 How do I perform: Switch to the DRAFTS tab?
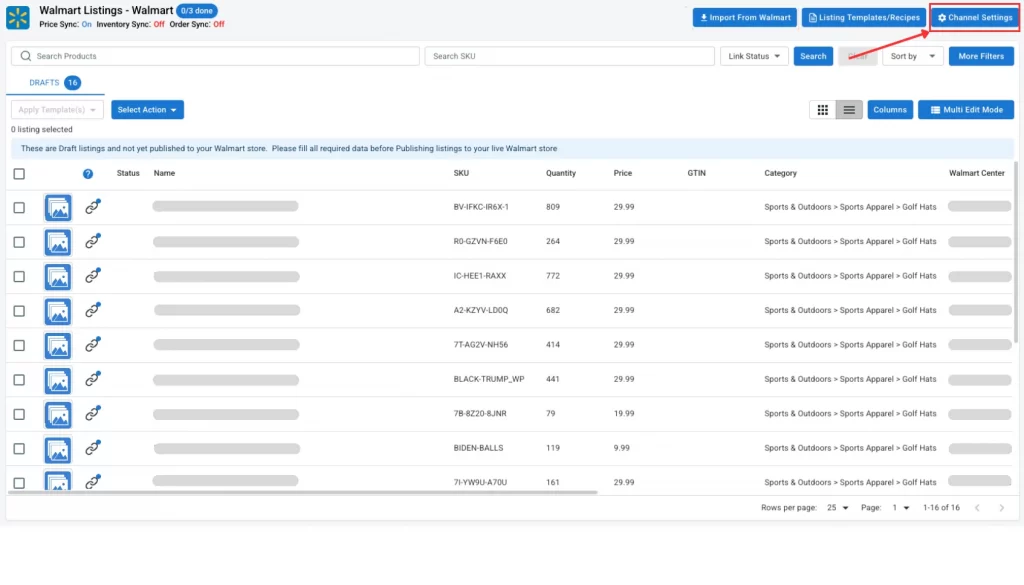pyautogui.click(x=55, y=83)
